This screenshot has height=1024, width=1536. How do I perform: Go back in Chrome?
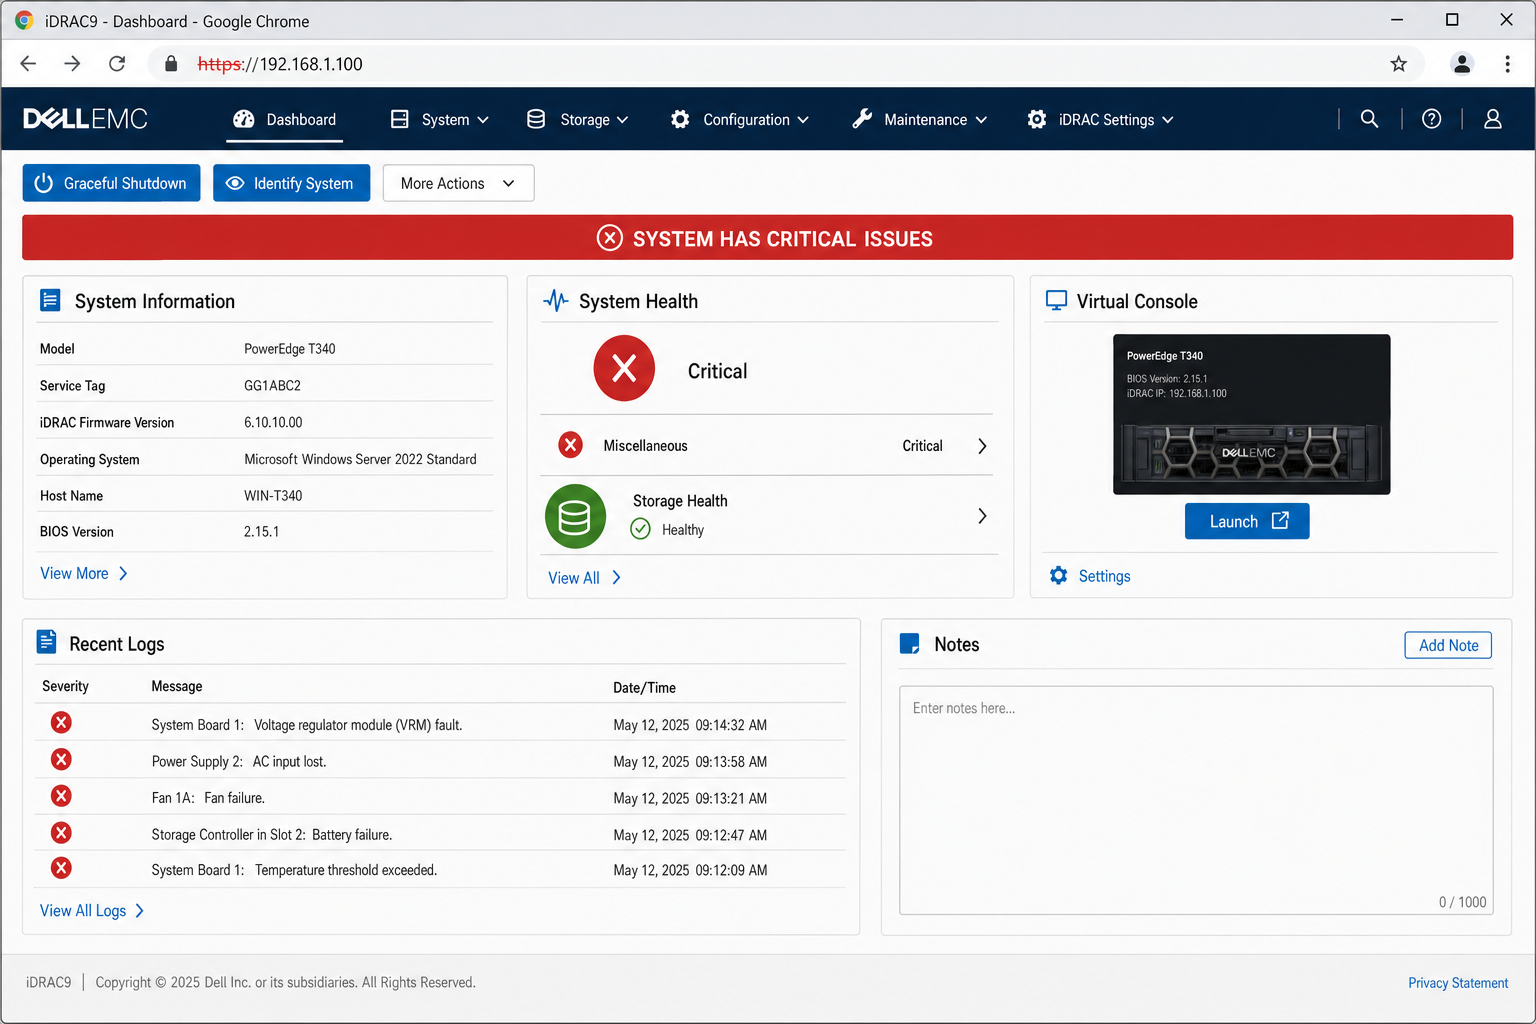click(28, 64)
